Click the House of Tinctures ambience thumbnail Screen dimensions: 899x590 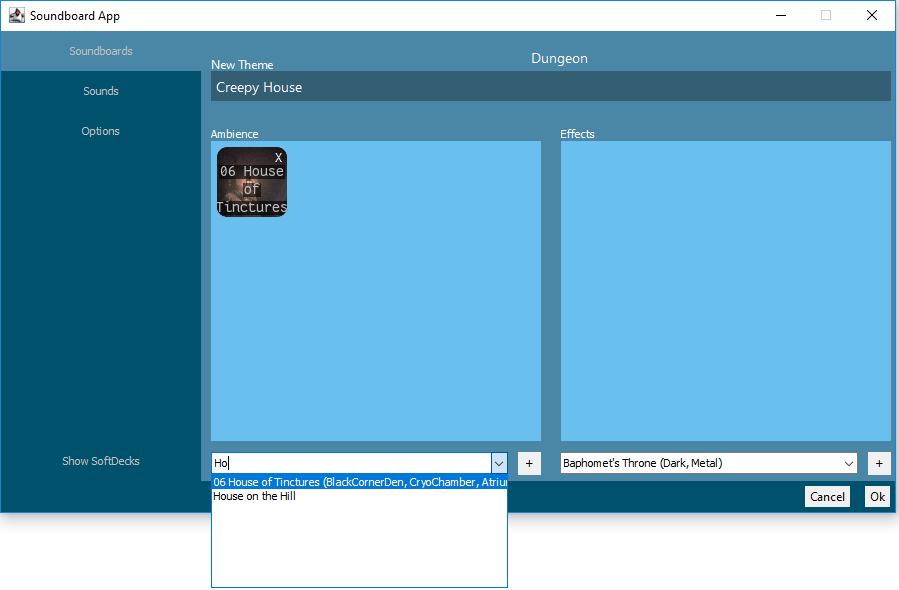click(x=251, y=185)
